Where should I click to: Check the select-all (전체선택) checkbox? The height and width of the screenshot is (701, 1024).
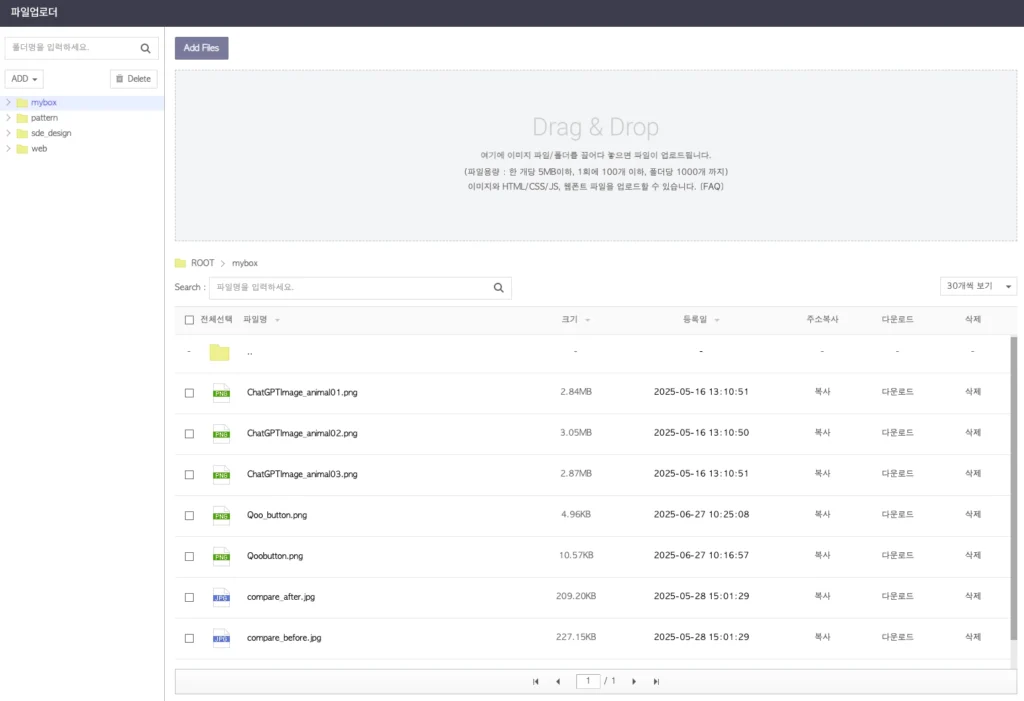coord(189,320)
